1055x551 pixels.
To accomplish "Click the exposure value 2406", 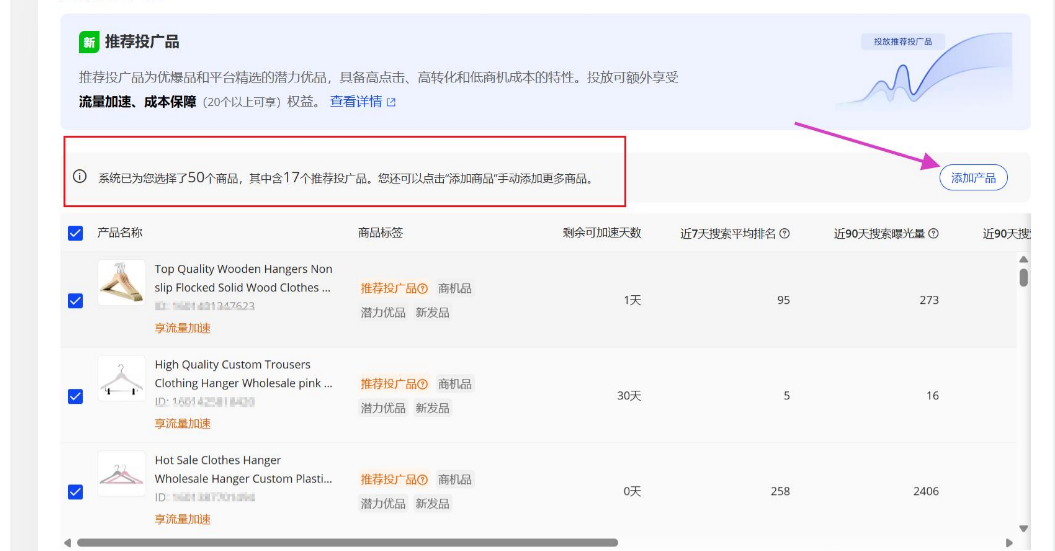I will point(926,491).
